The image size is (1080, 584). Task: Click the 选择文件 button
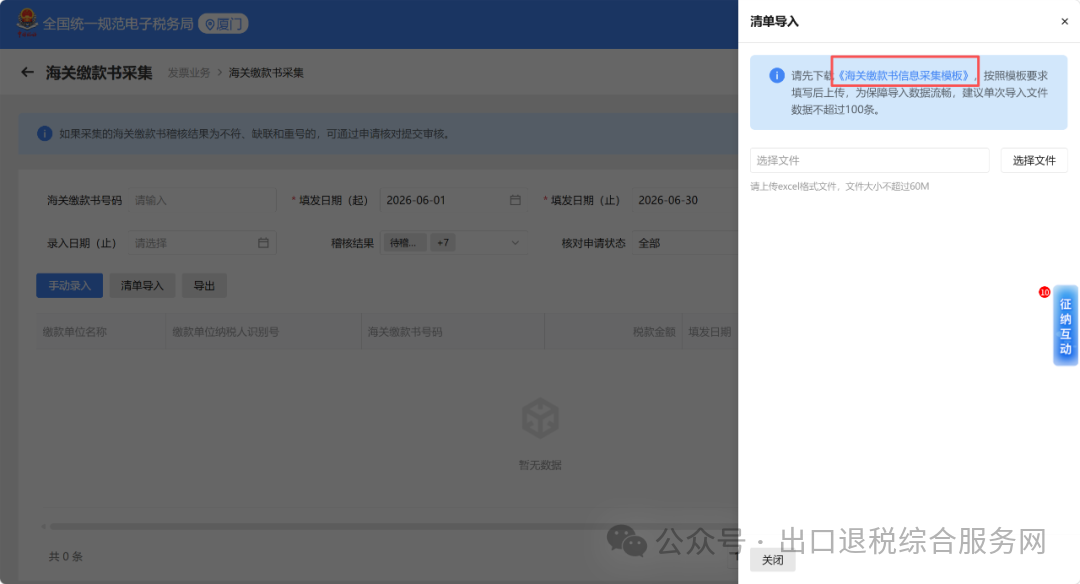(1034, 160)
